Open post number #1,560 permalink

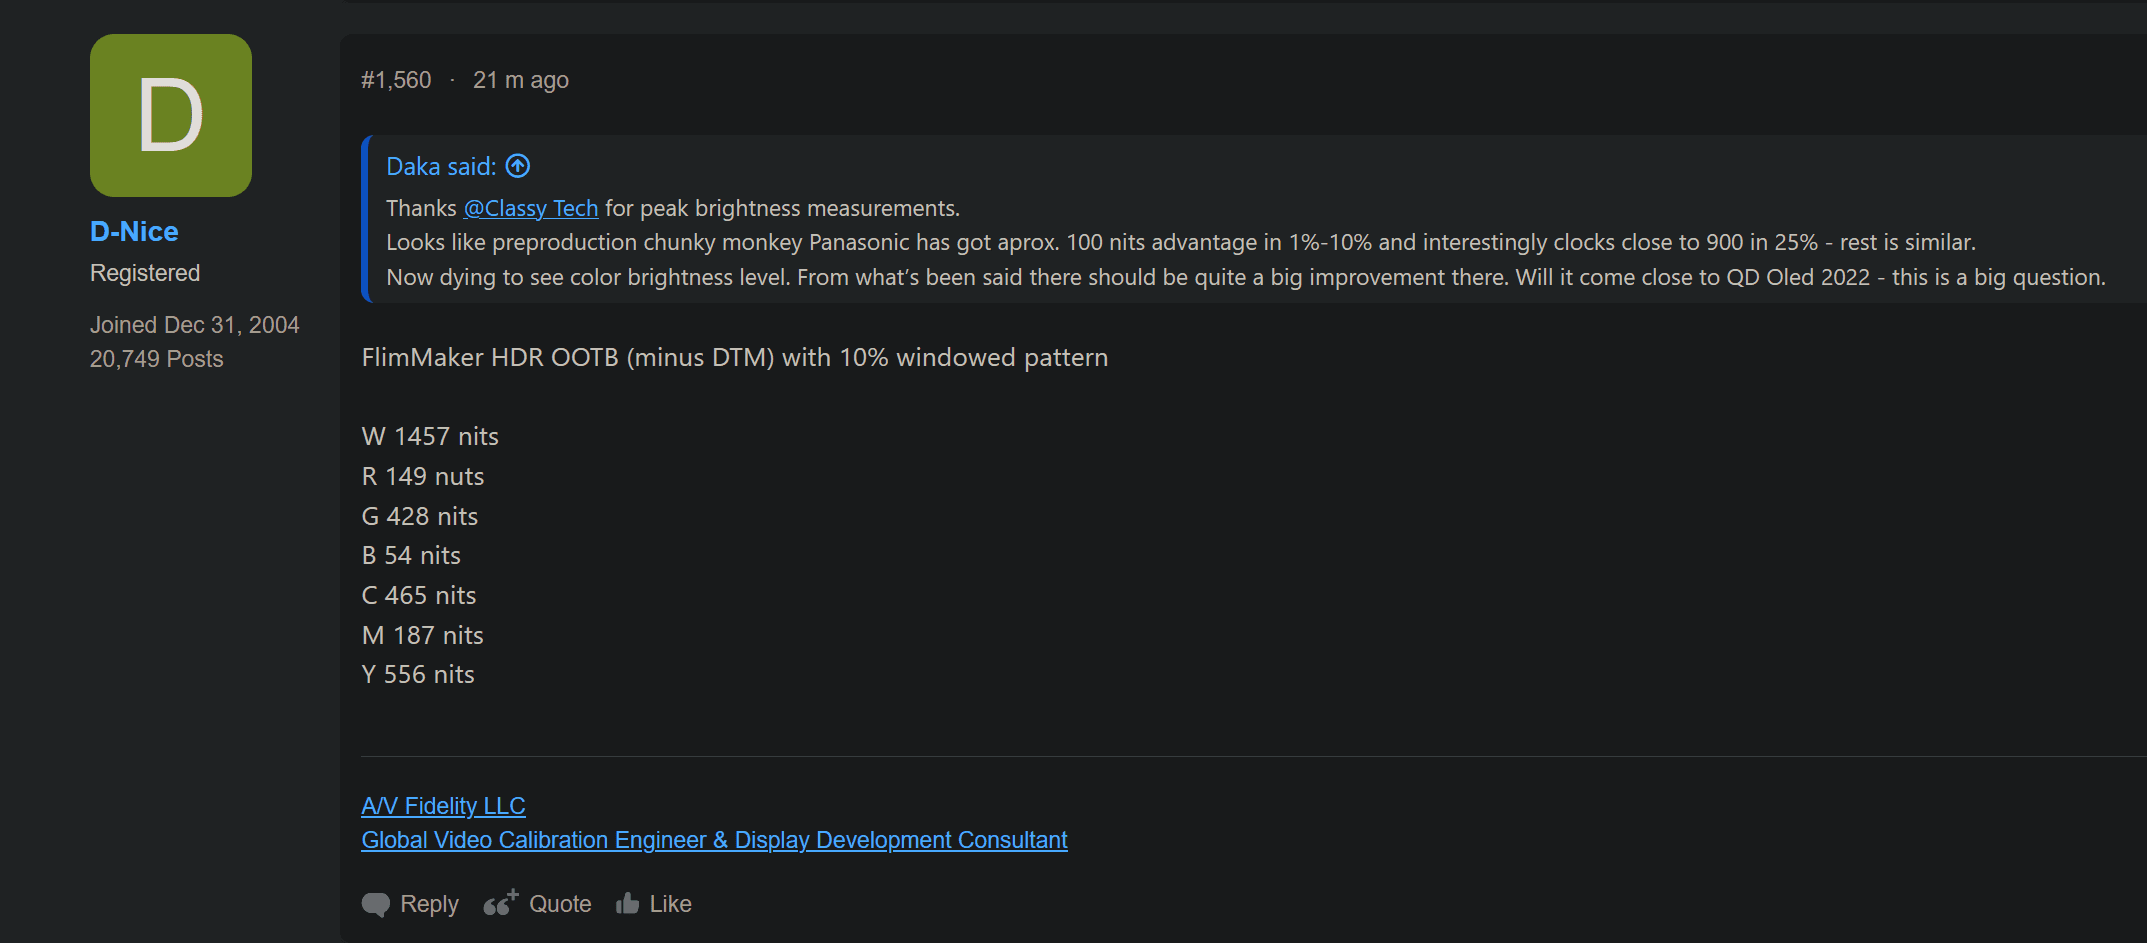pyautogui.click(x=396, y=80)
